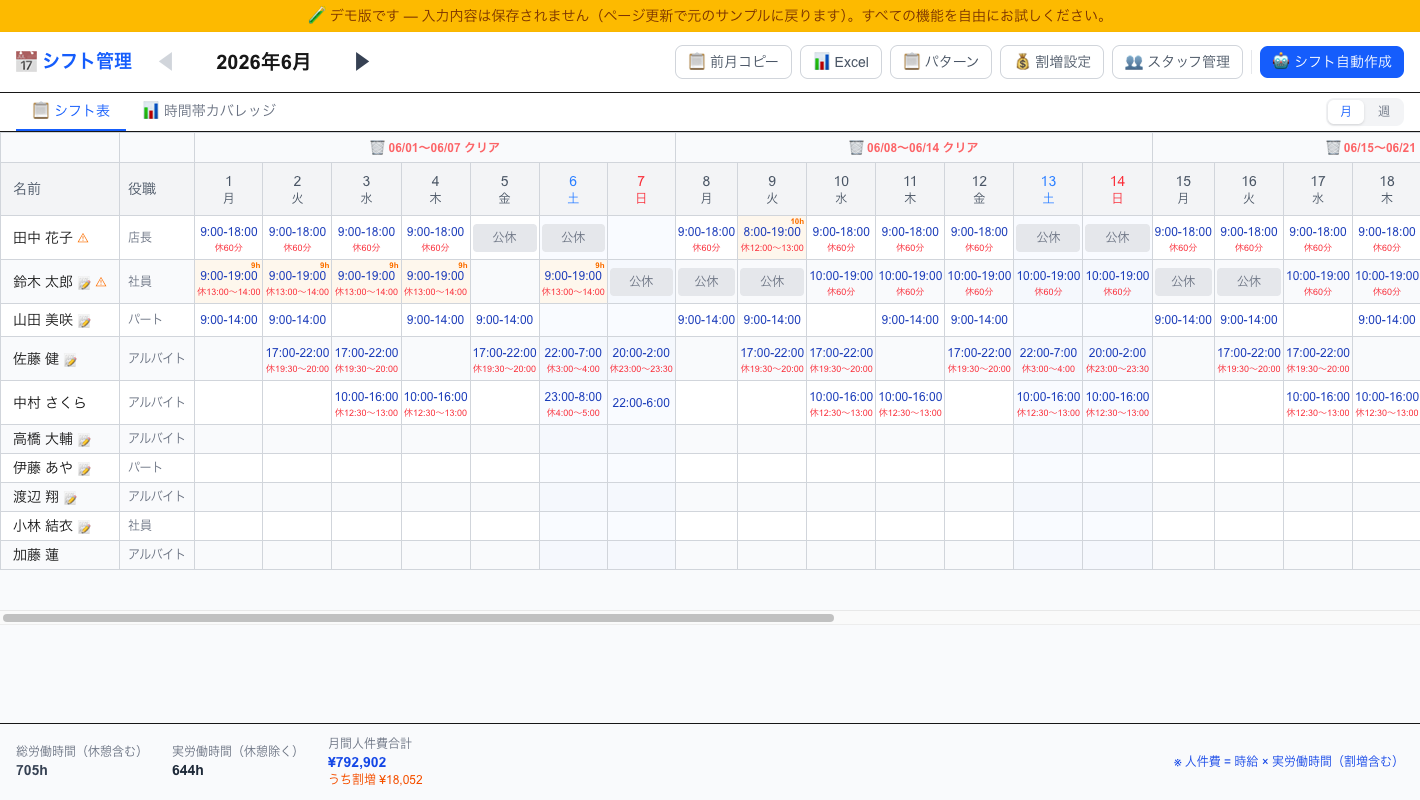Open memo icon beside 渡辺 翔

coord(70,498)
